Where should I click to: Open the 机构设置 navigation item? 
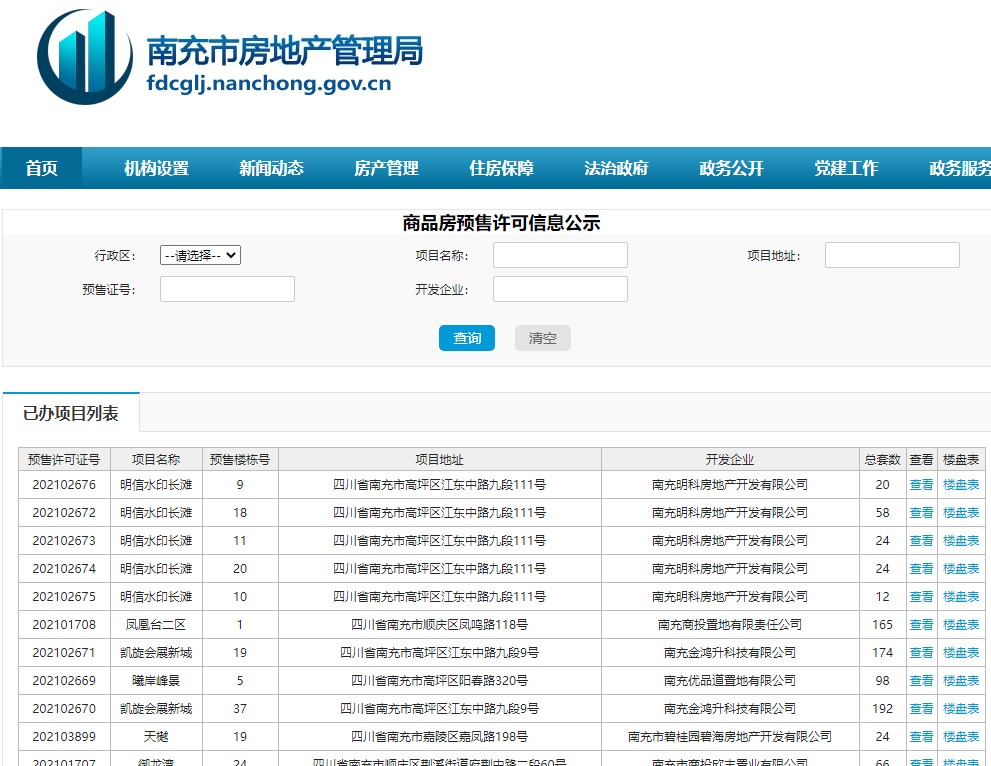tap(156, 168)
